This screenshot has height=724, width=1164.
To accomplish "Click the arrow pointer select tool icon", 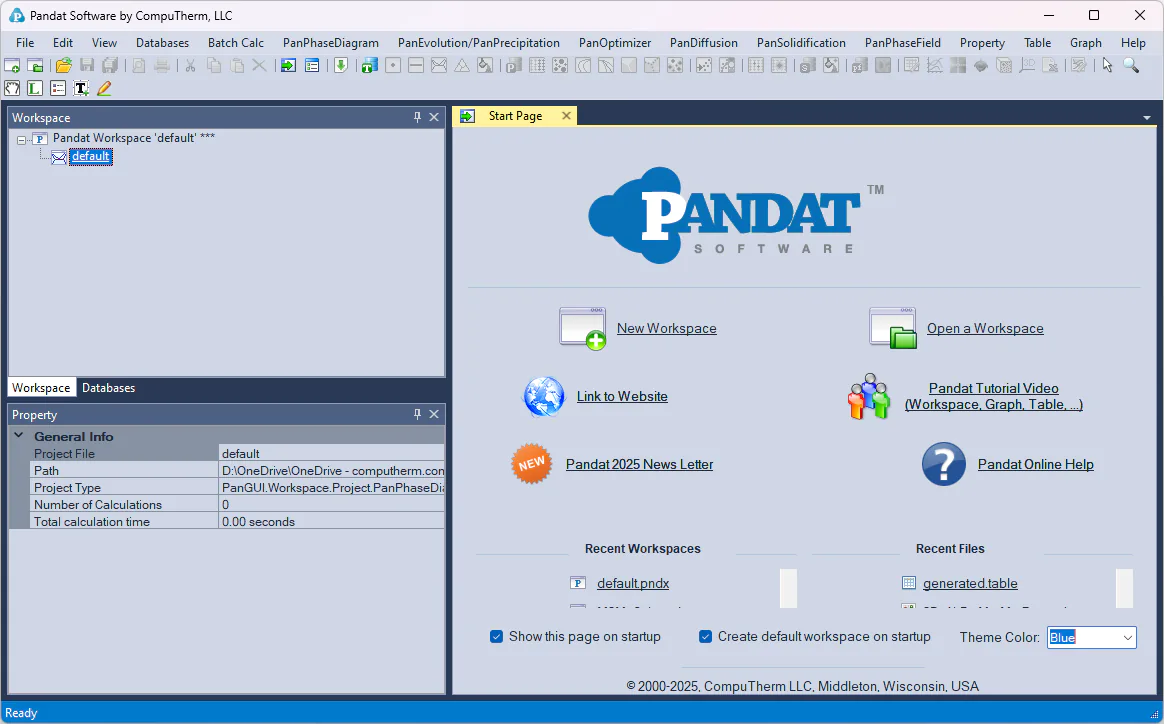I will coord(1107,65).
